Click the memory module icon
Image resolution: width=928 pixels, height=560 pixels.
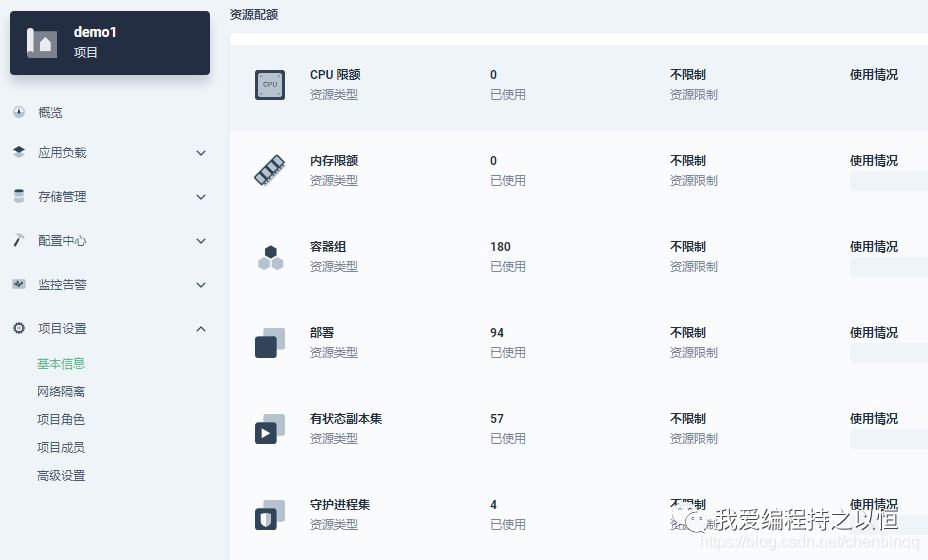(x=270, y=170)
